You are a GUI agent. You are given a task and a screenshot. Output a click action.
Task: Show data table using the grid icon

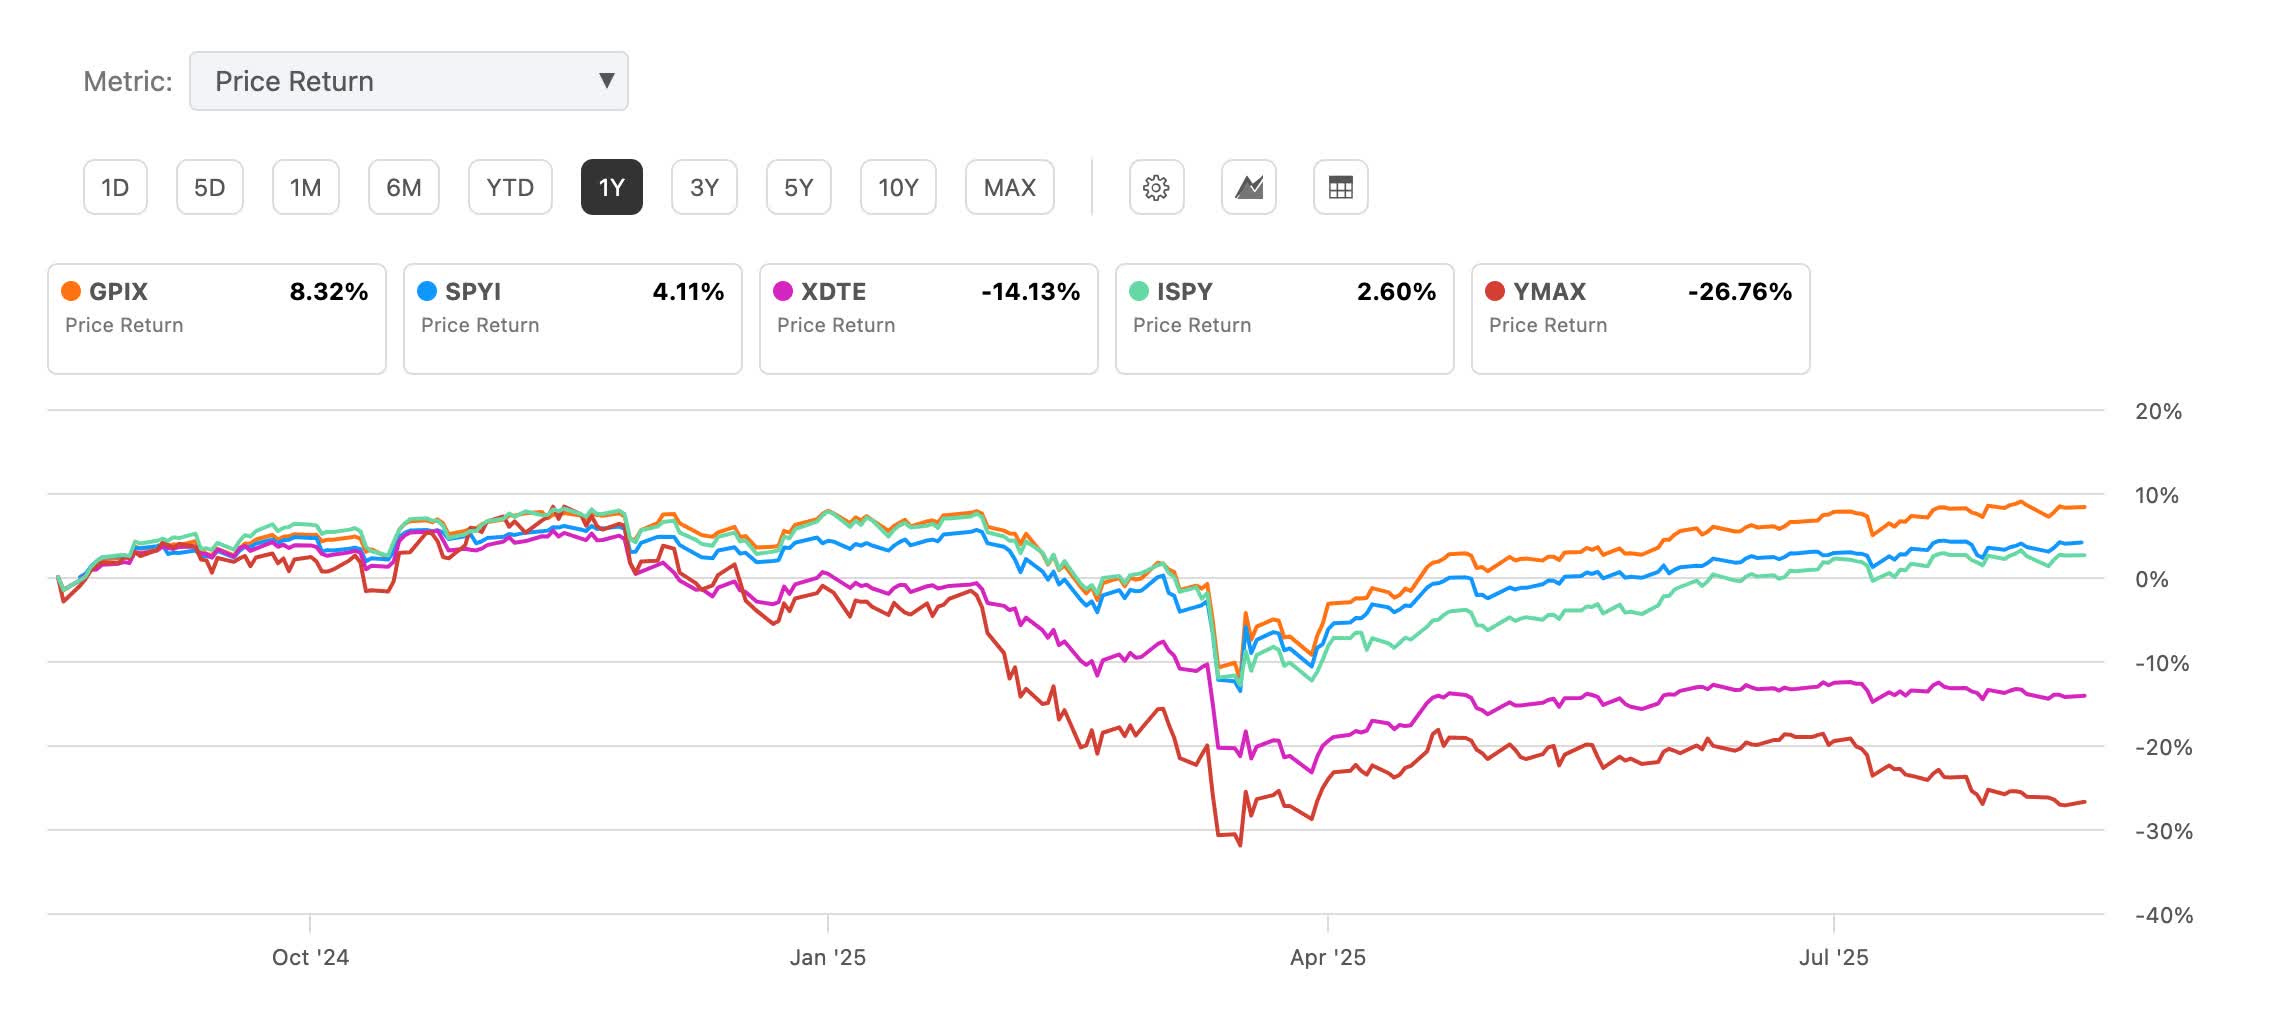click(1340, 187)
